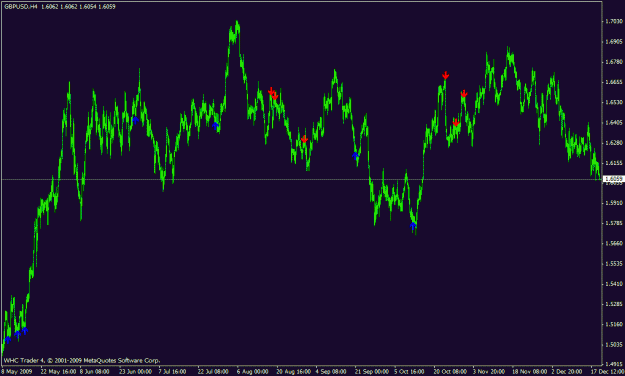Click the 5 Oct 16:00 date label
Viewport: 625px width, 376px height.
click(x=409, y=372)
